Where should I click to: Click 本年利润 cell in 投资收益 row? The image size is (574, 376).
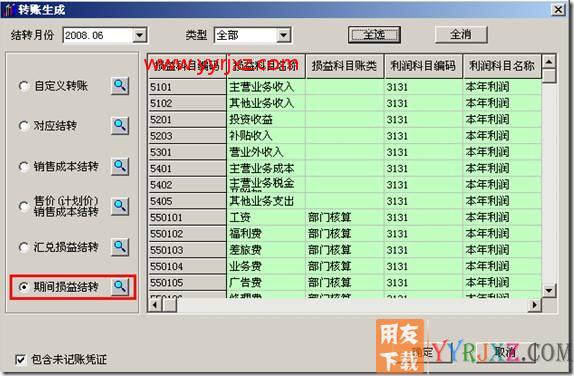(502, 120)
